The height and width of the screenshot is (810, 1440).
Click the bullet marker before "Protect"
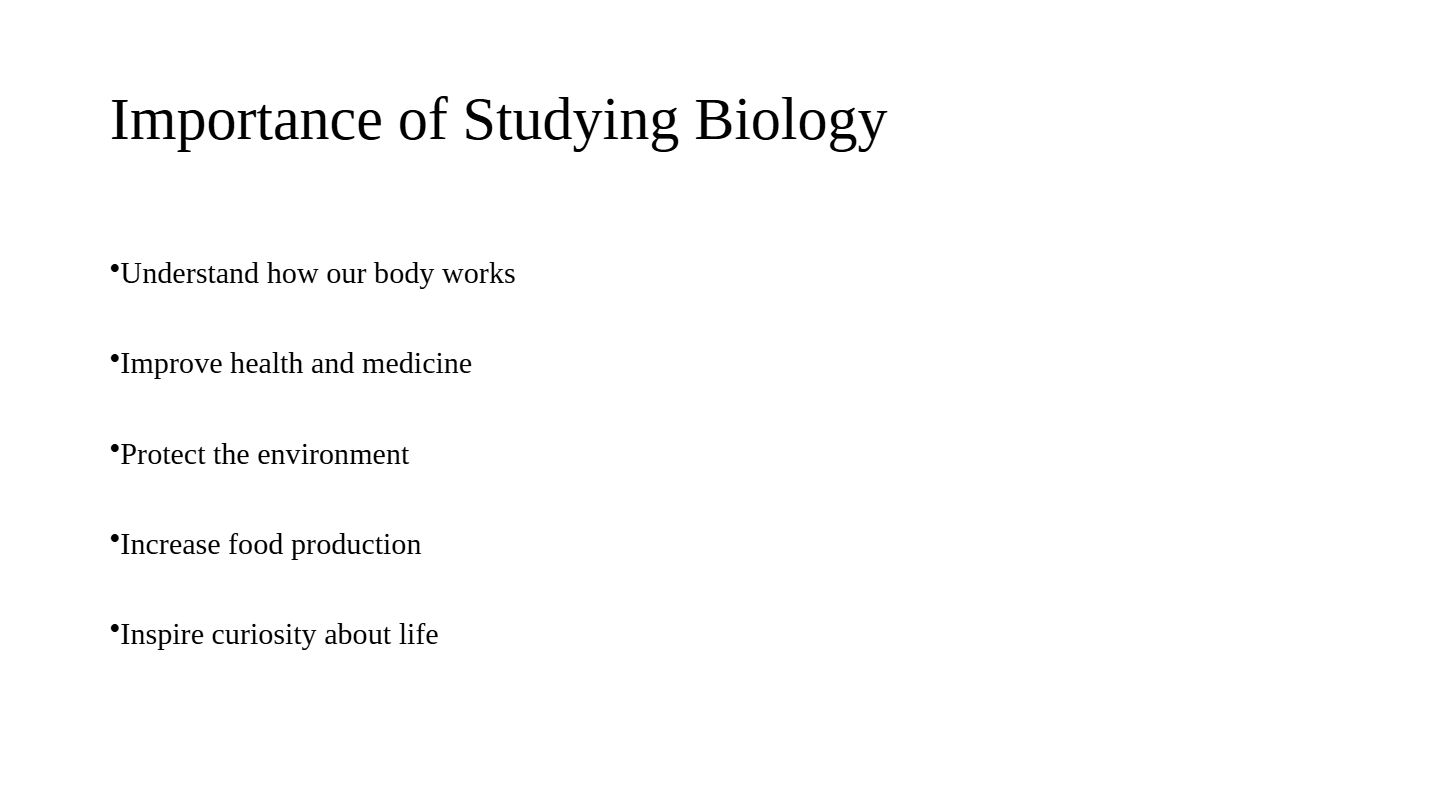point(115,448)
